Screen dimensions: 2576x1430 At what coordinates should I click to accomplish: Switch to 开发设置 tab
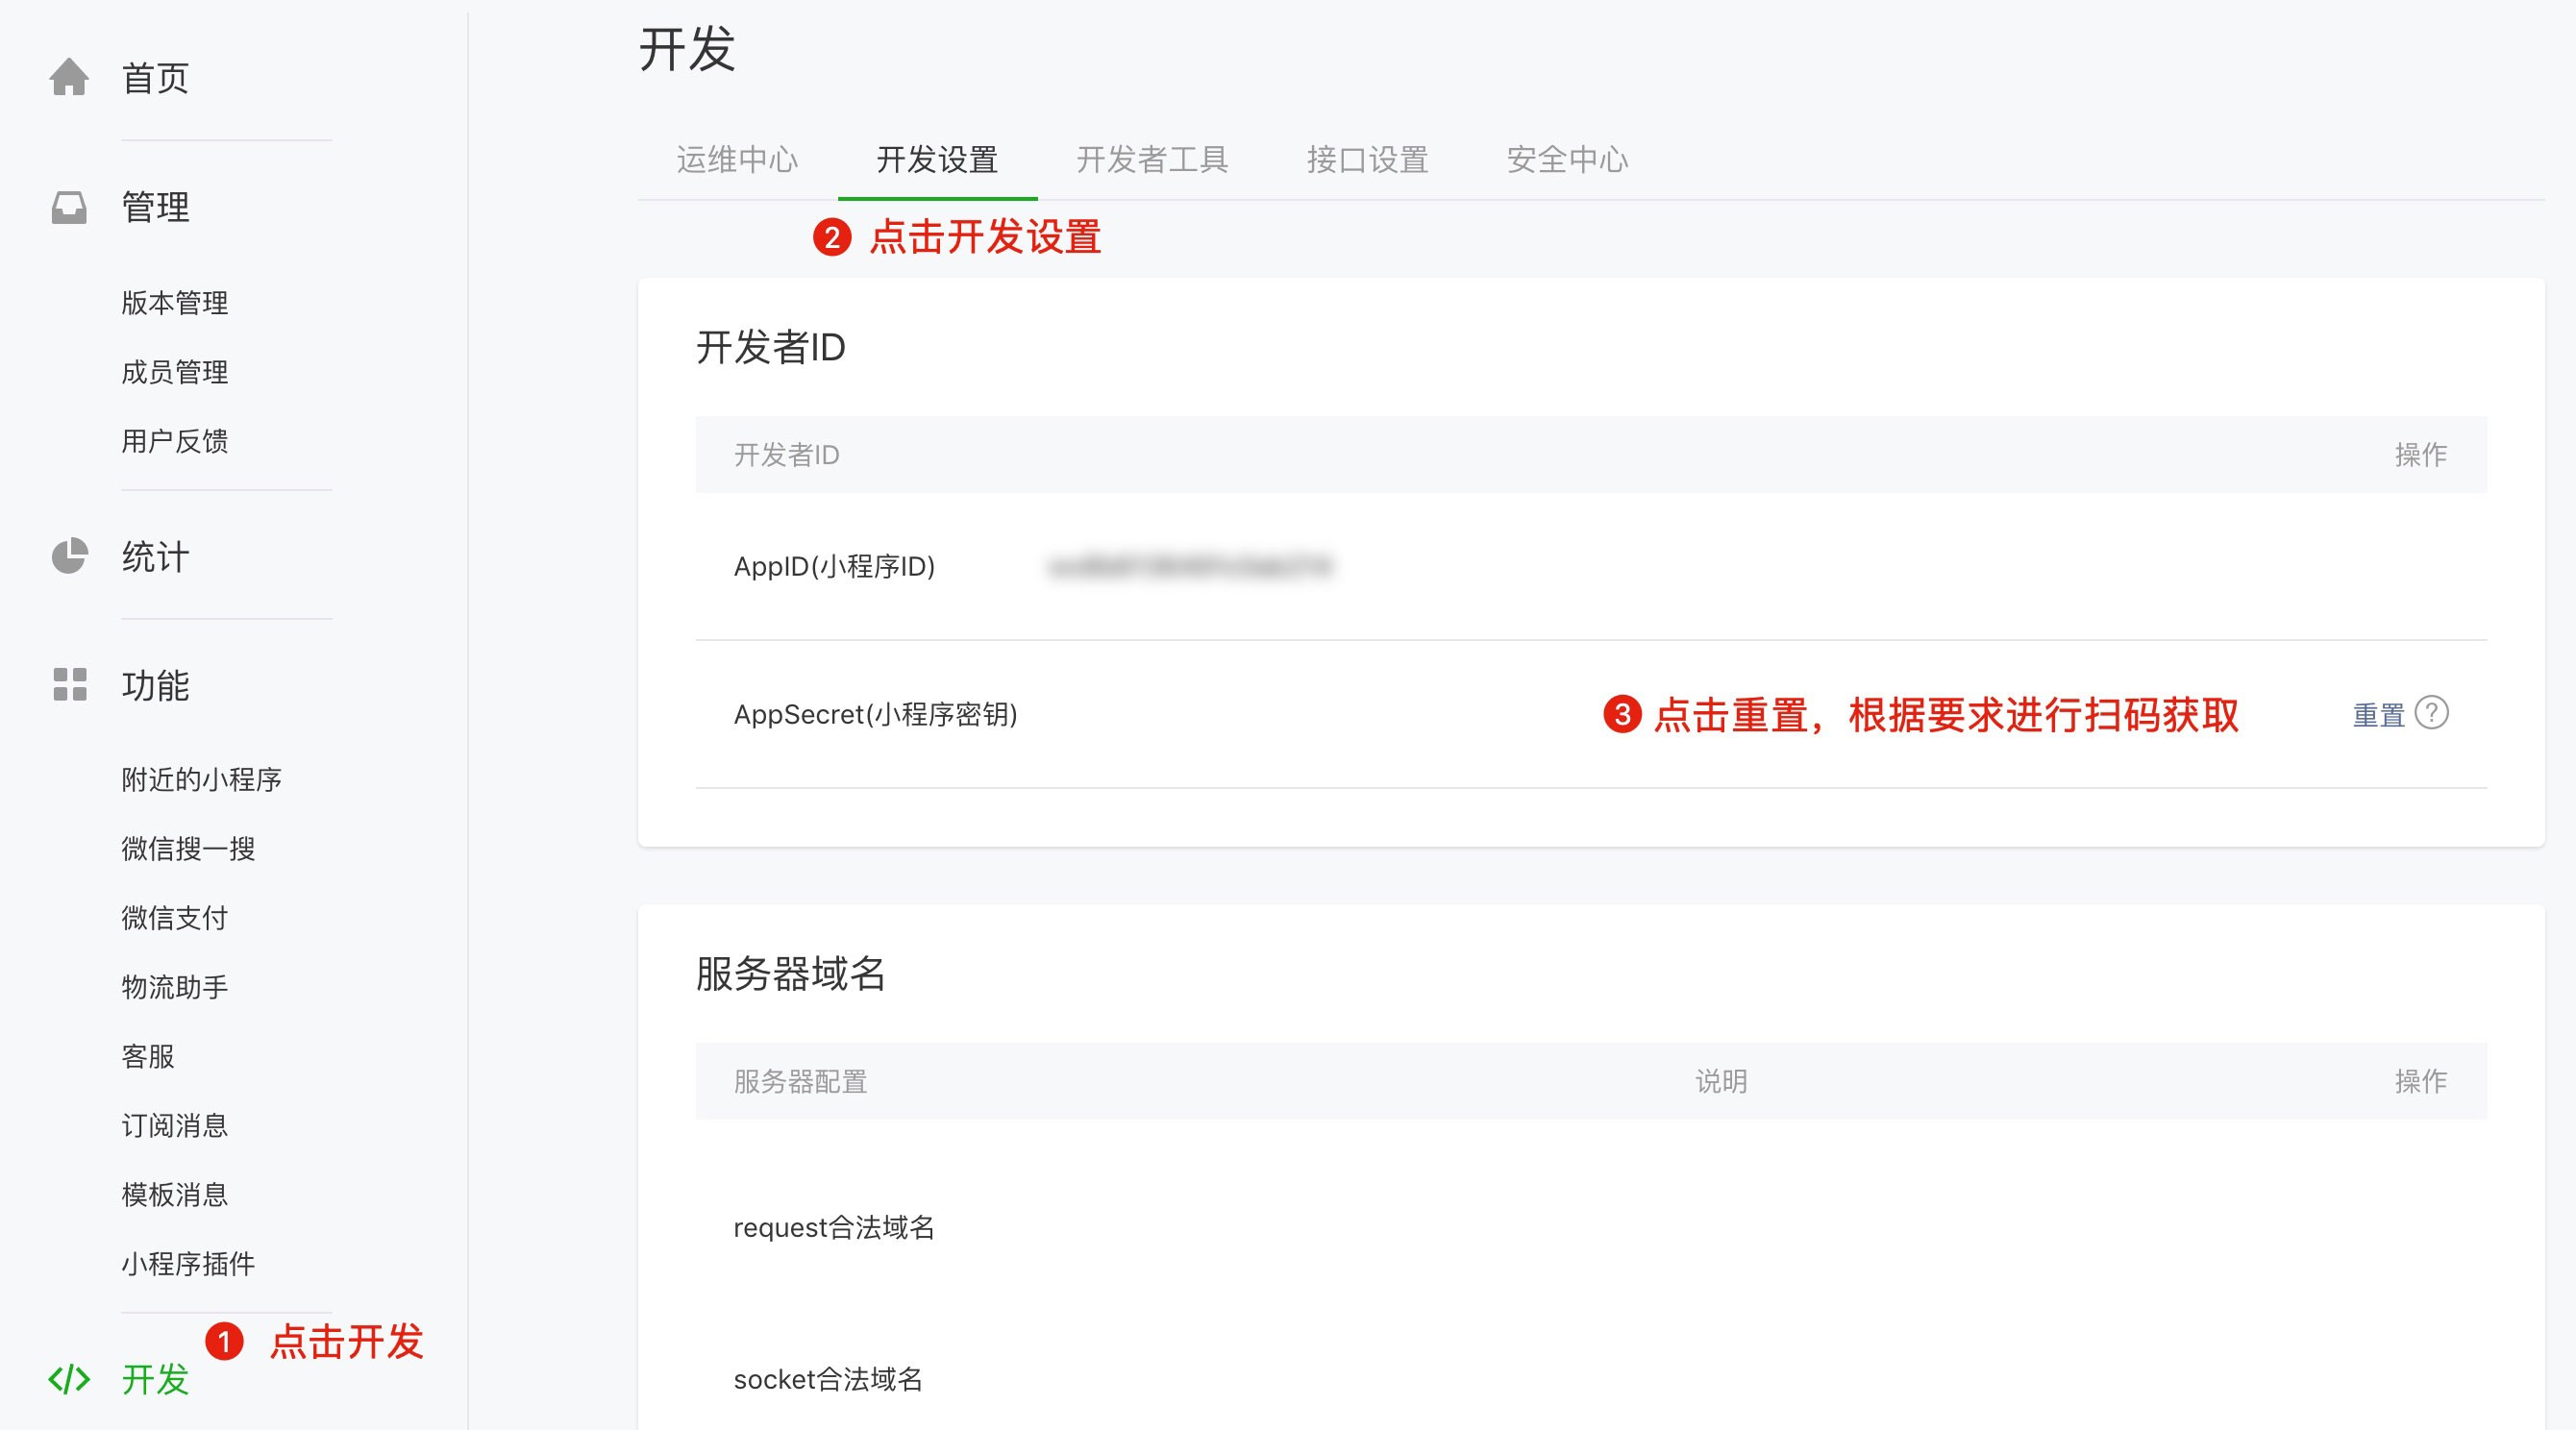pos(937,159)
